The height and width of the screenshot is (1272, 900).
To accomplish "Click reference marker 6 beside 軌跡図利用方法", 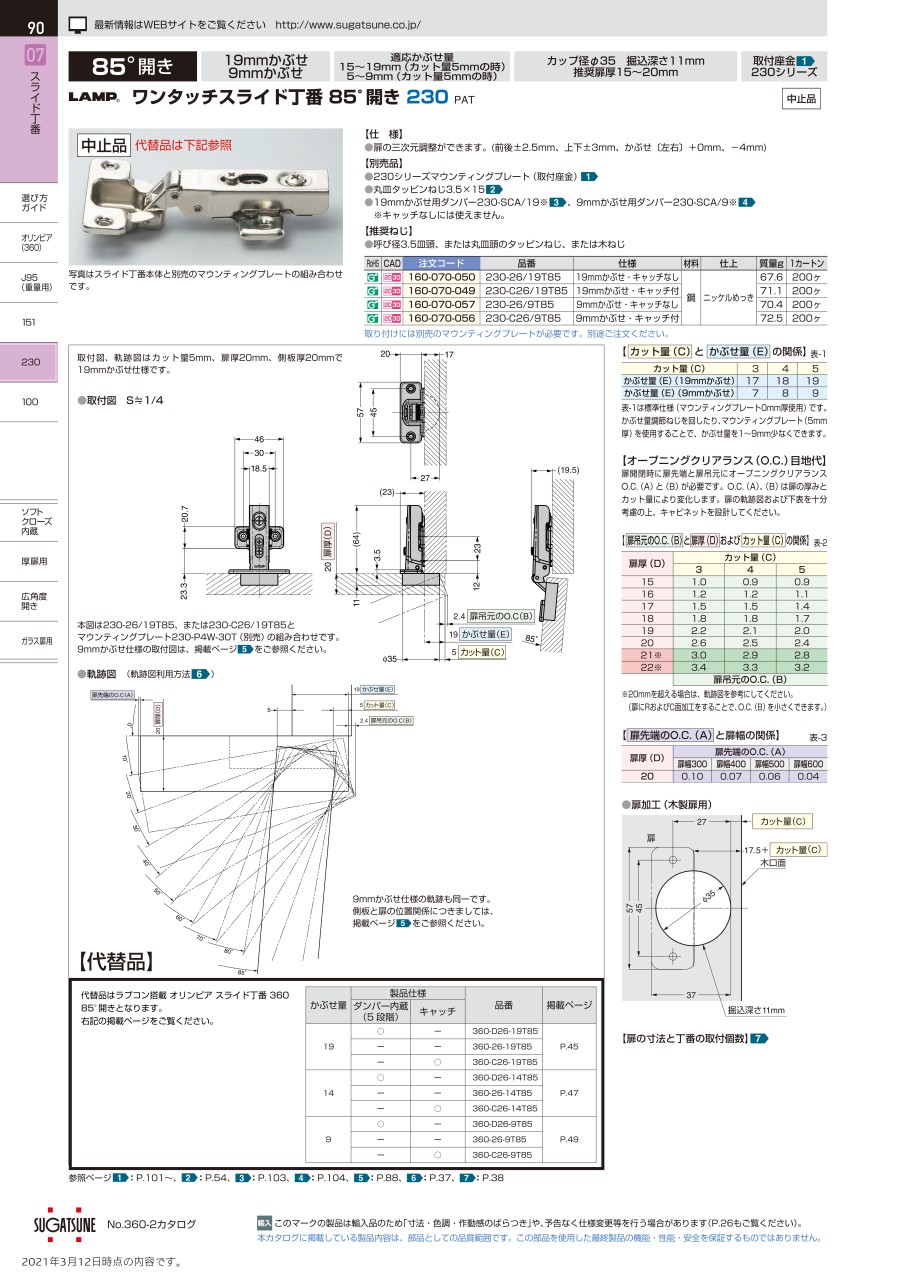I will pyautogui.click(x=201, y=674).
